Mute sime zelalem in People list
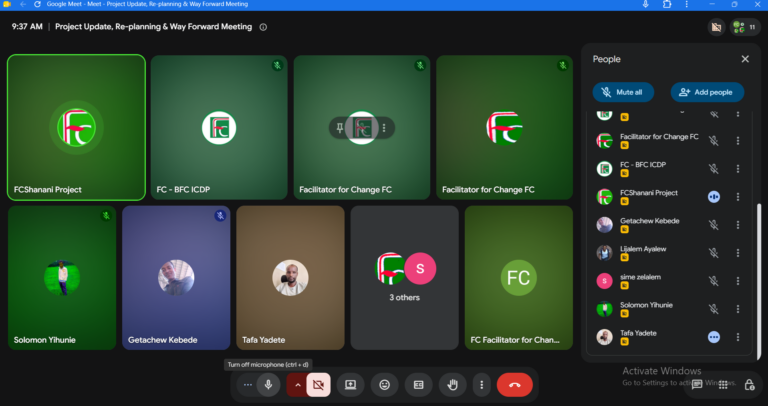This screenshot has height=406, width=768. click(714, 281)
